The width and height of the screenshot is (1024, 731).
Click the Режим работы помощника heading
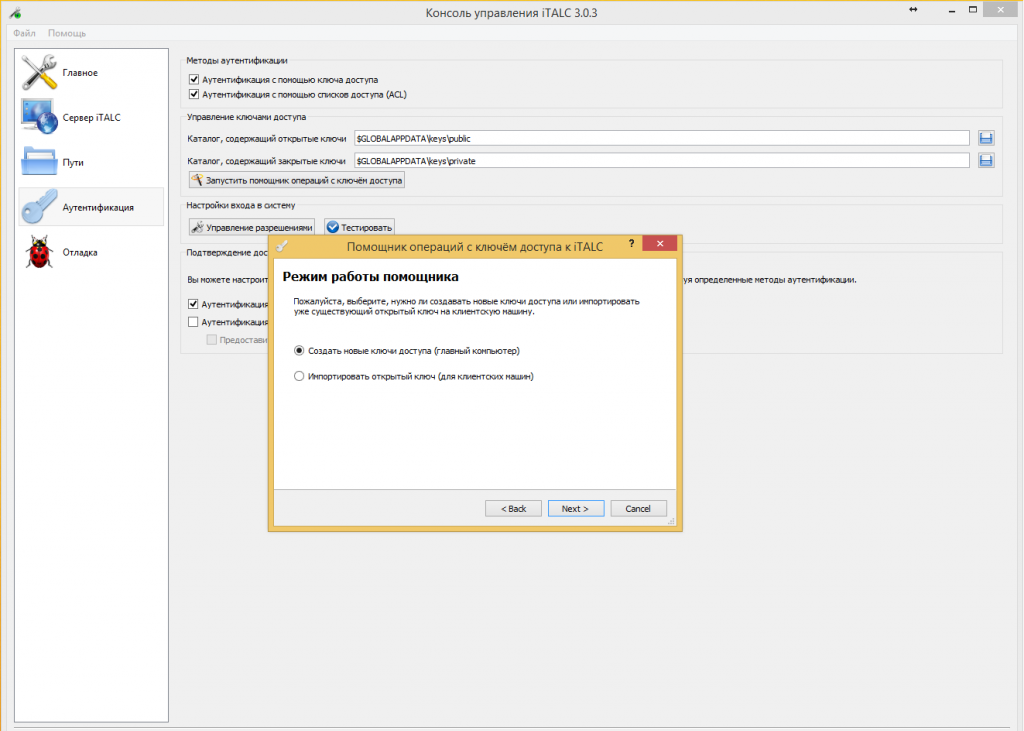370,276
